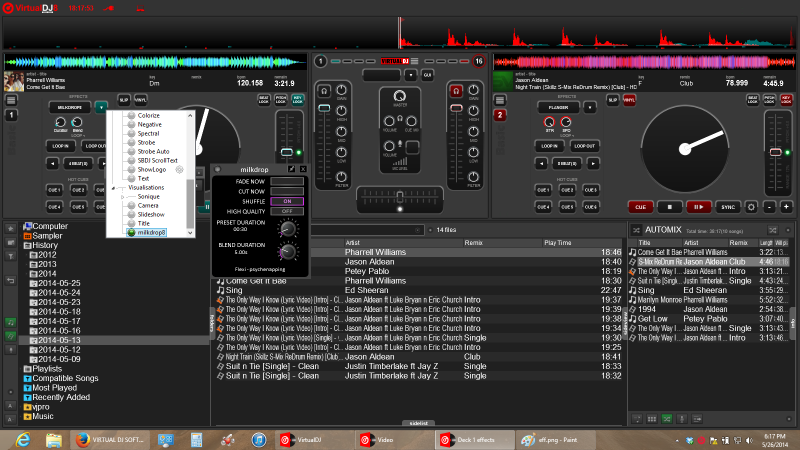
Task: Open deck 1 menu hamburger icon
Action: click(11, 100)
